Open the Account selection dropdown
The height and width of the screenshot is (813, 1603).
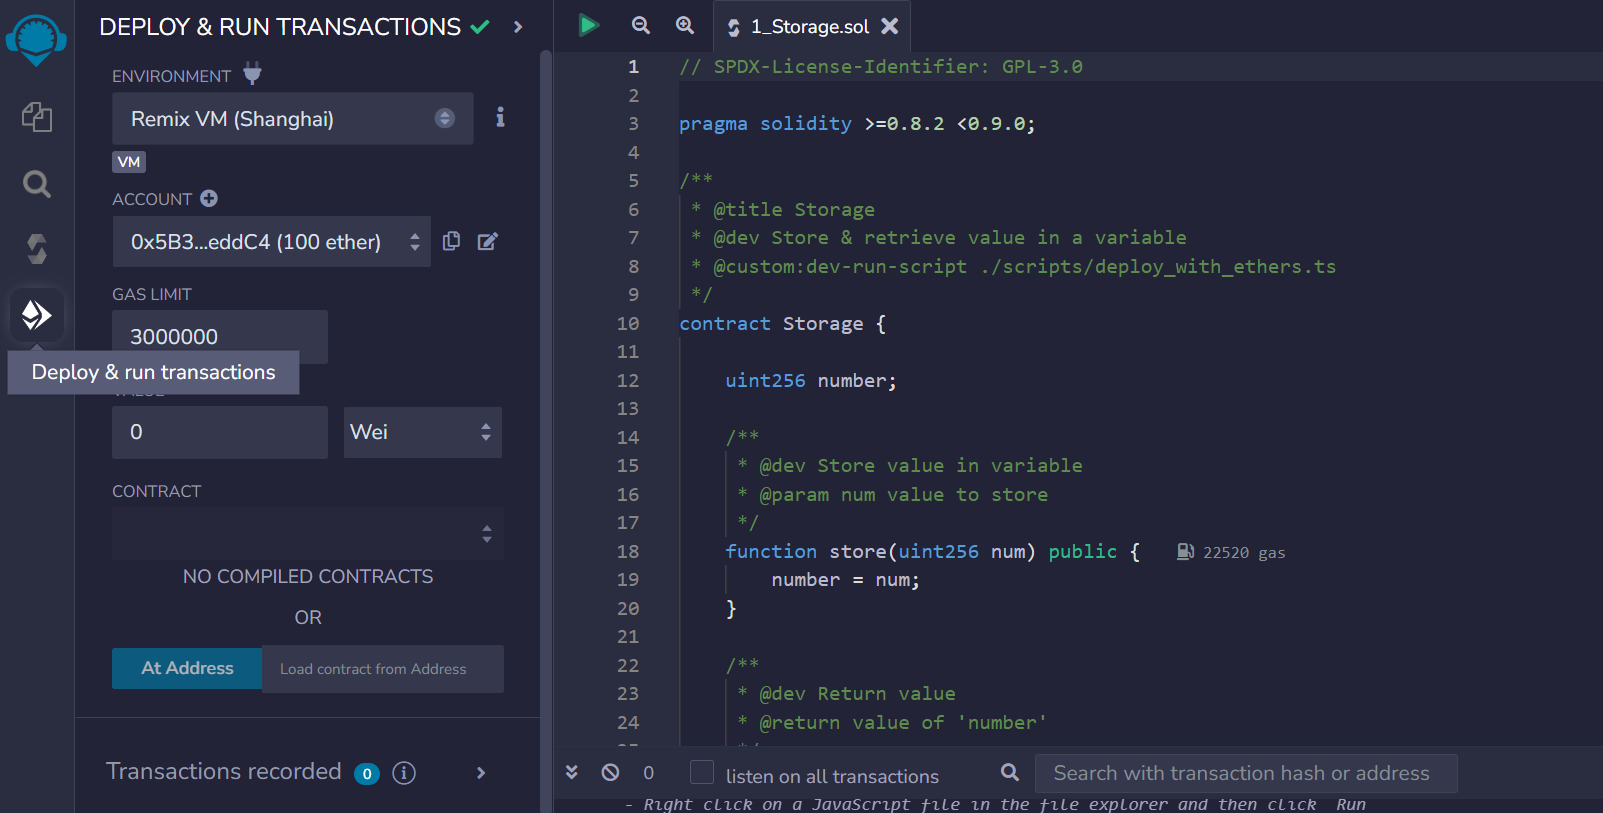point(271,242)
